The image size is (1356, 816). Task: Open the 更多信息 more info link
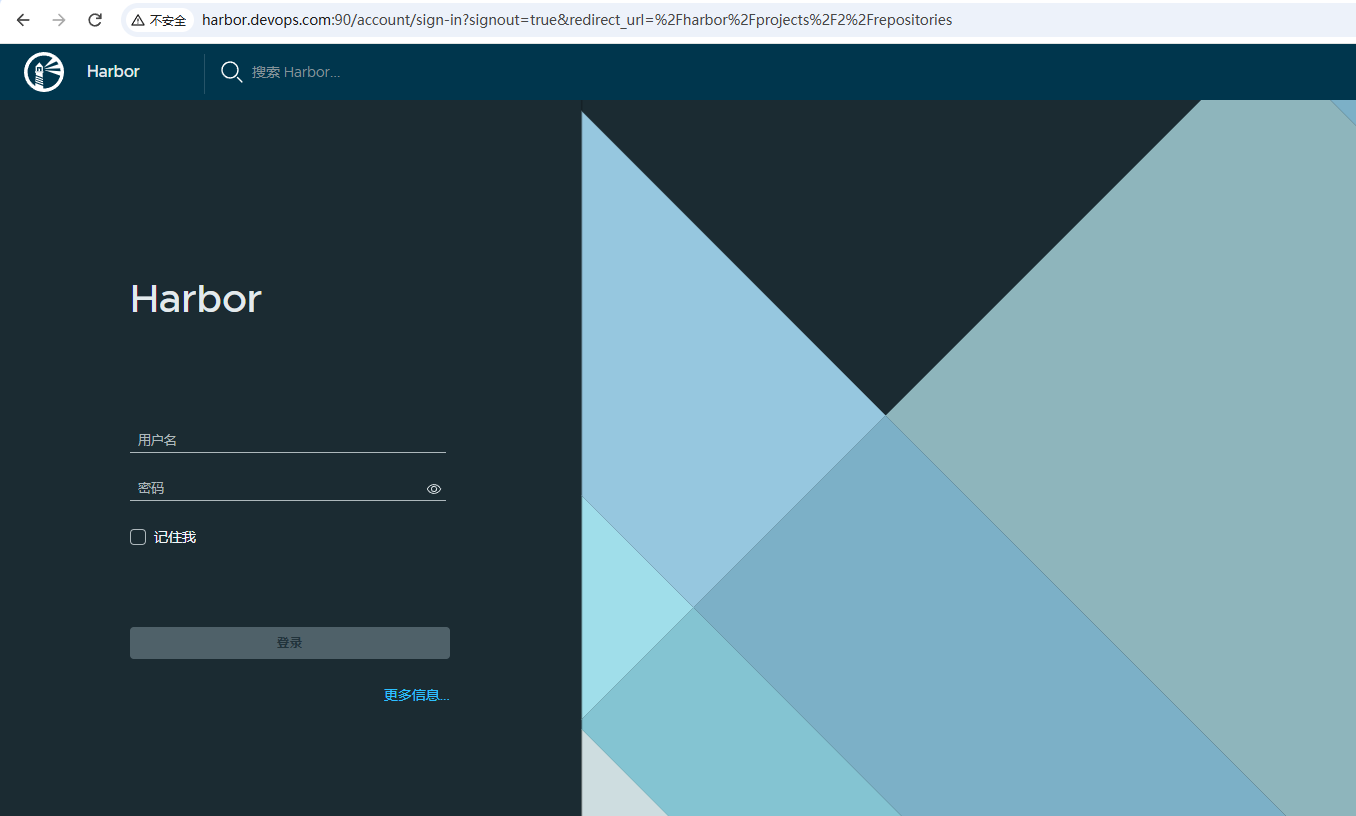tap(417, 695)
